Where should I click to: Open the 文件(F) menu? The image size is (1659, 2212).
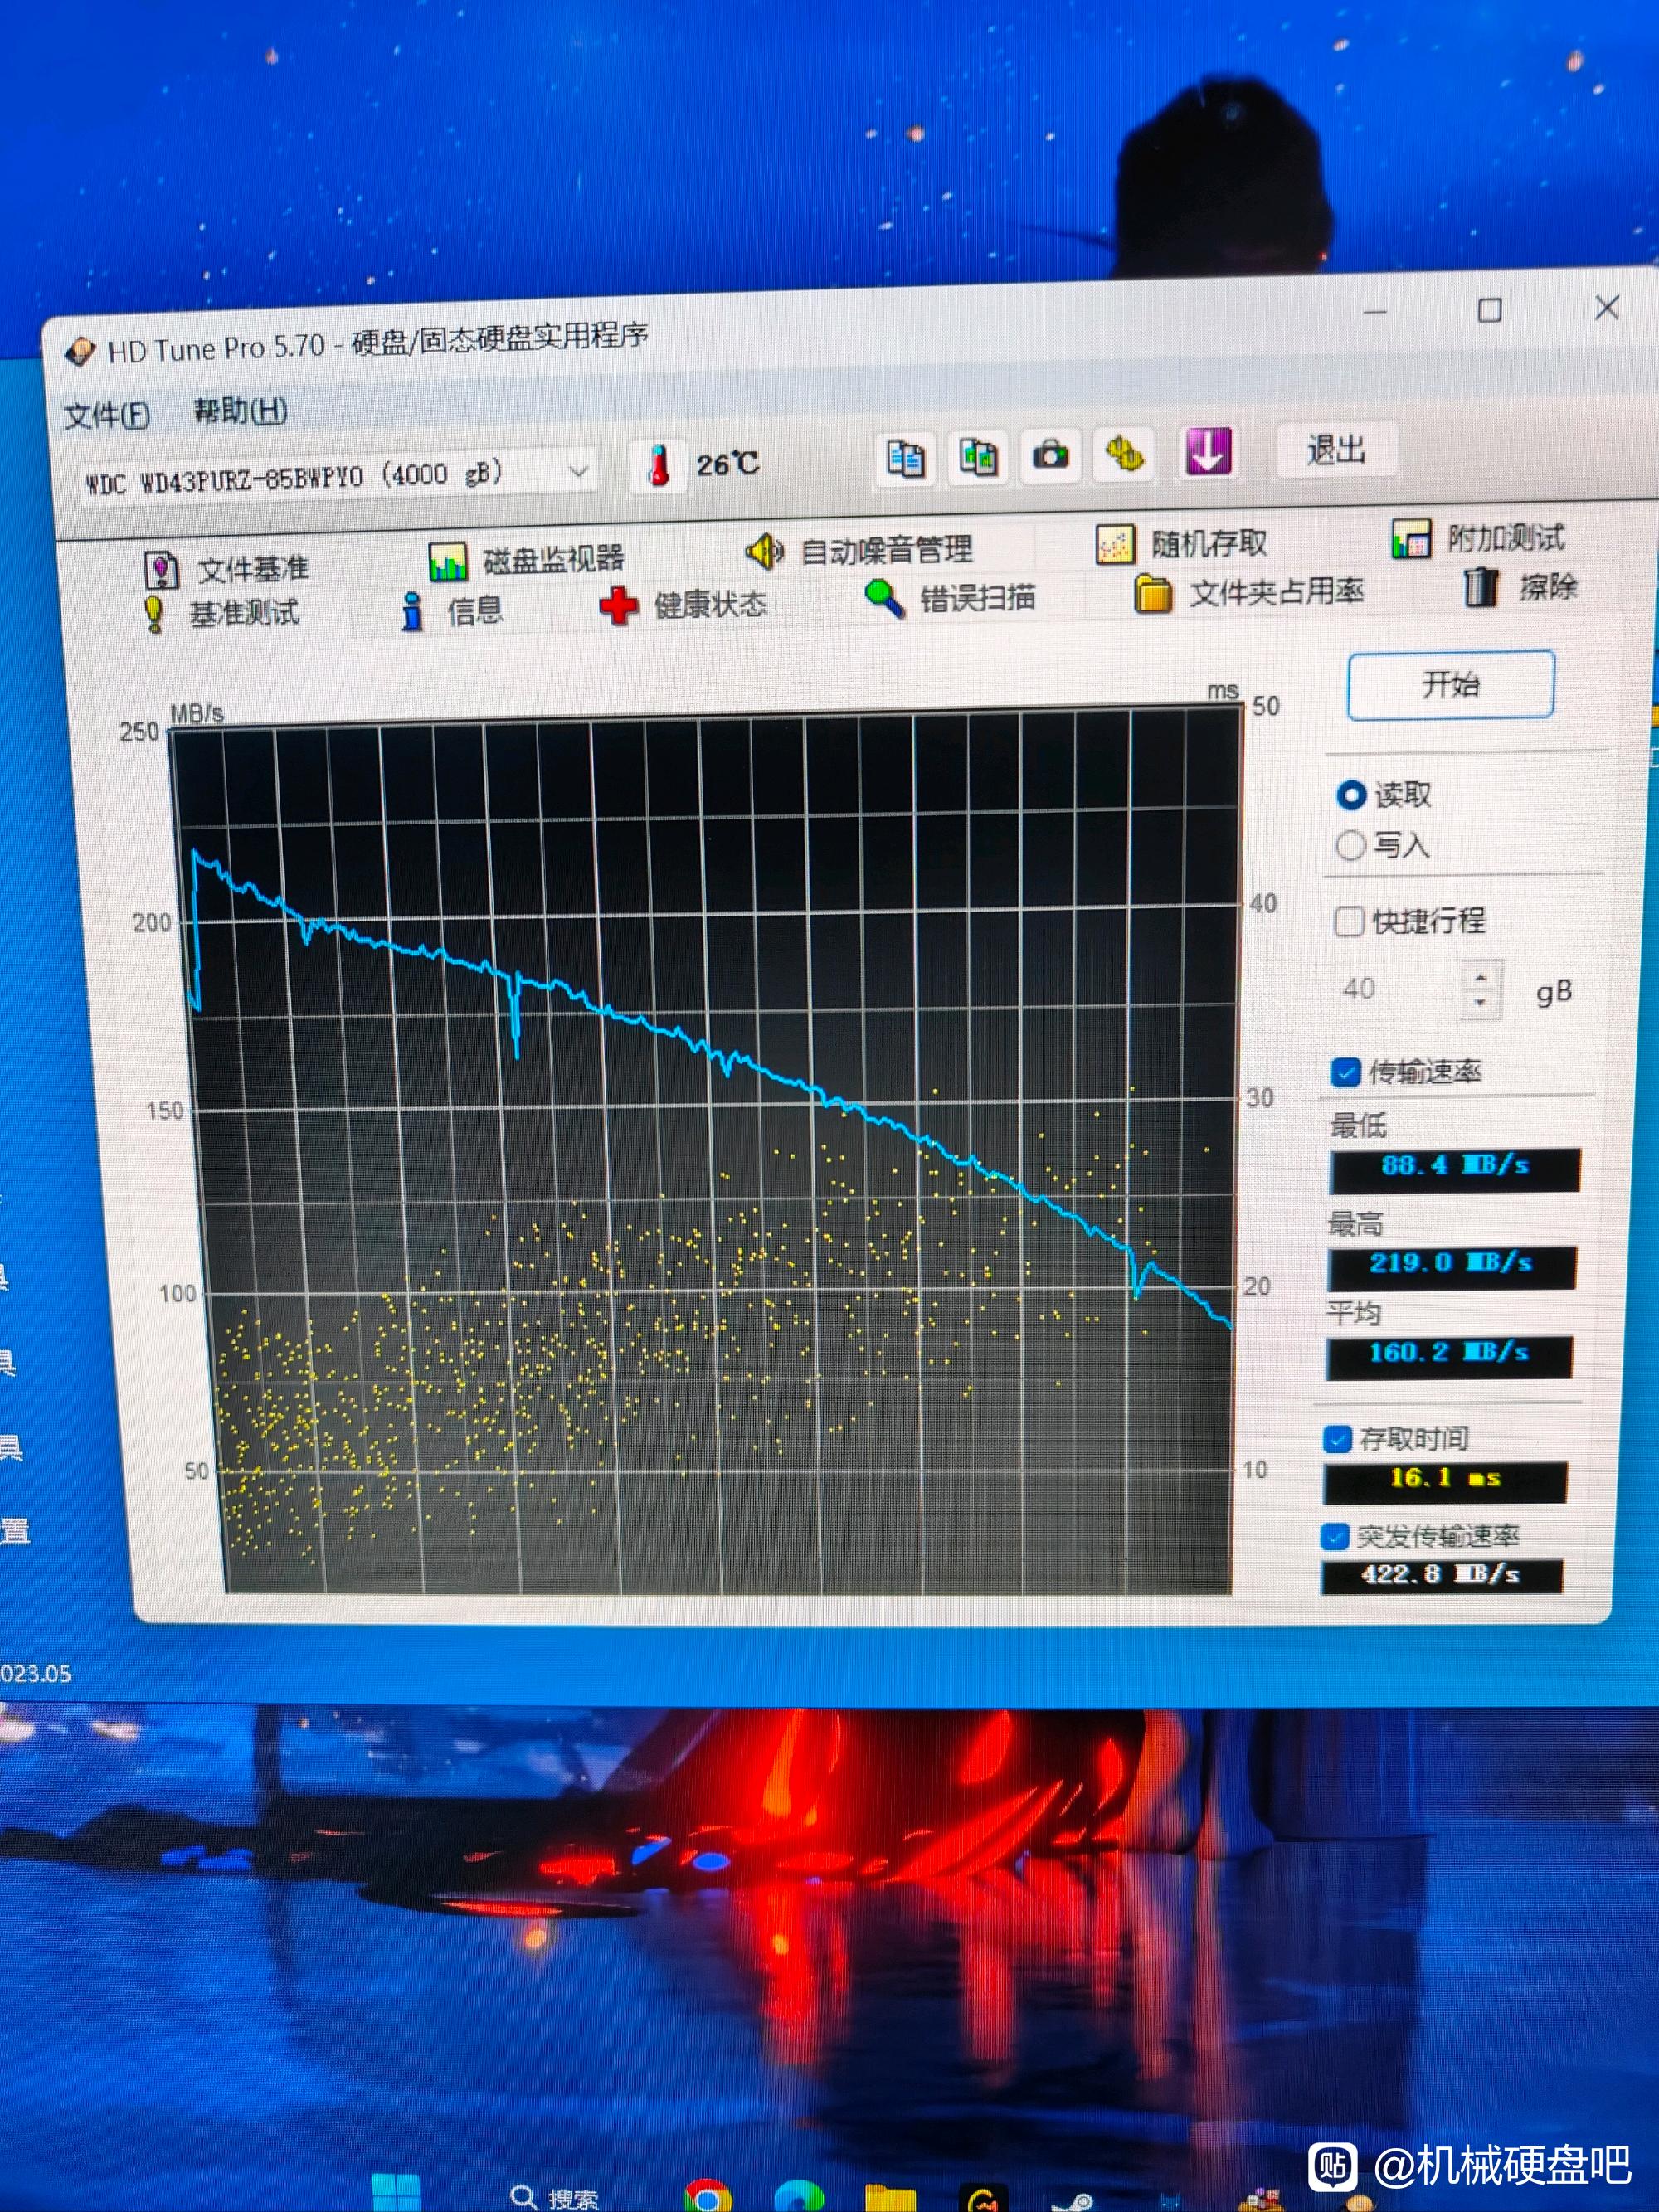[107, 414]
